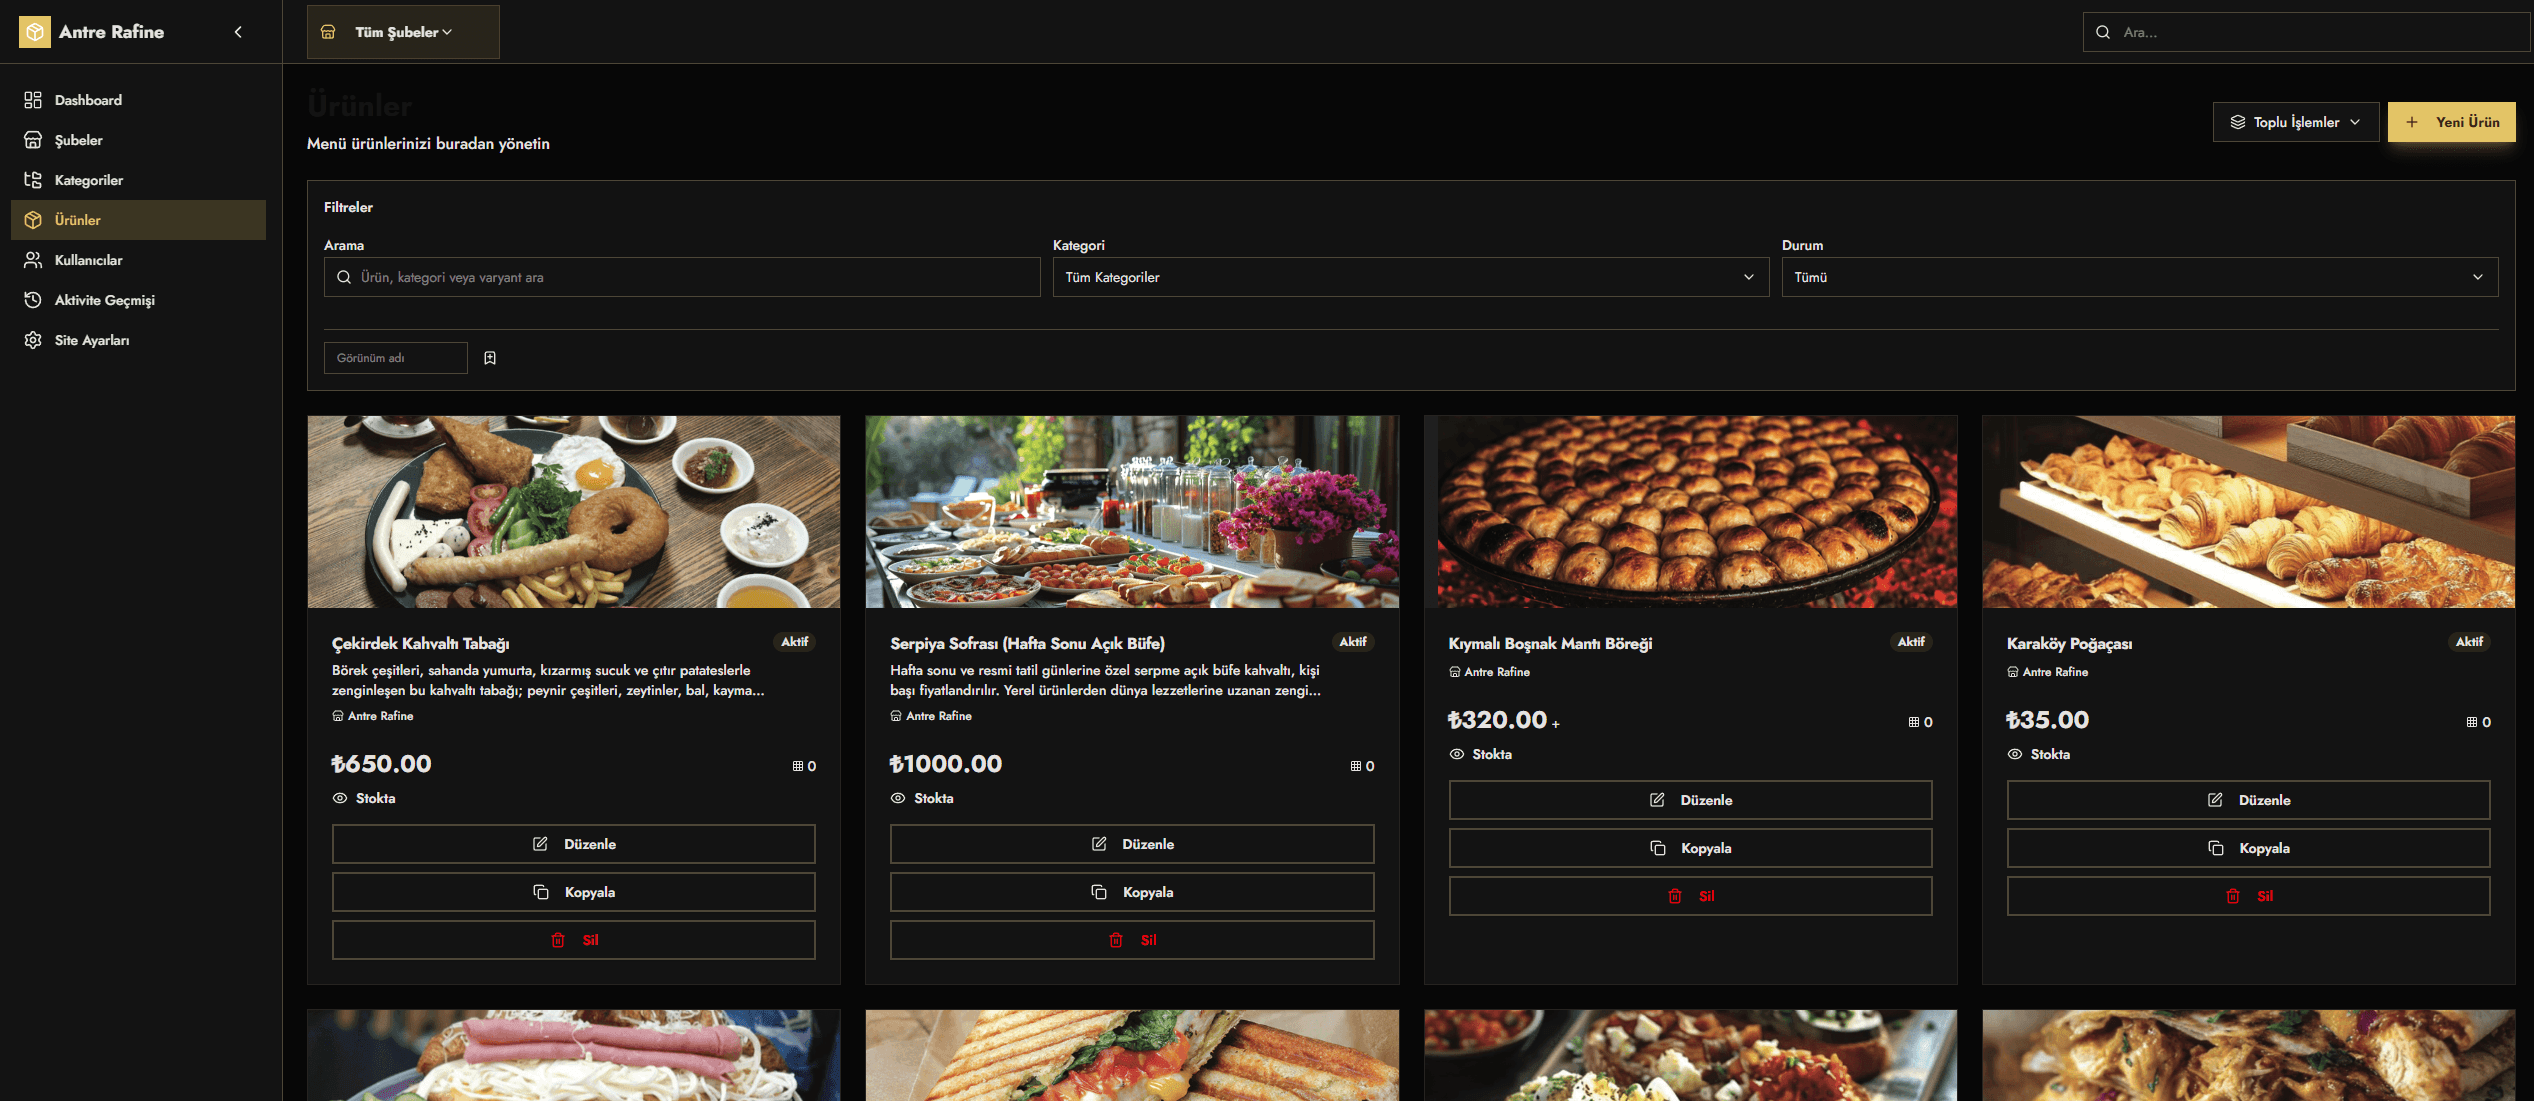The height and width of the screenshot is (1101, 2534).
Task: Open the Çekirdek Kahvaltı Tabağı product photo
Action: pyautogui.click(x=574, y=512)
